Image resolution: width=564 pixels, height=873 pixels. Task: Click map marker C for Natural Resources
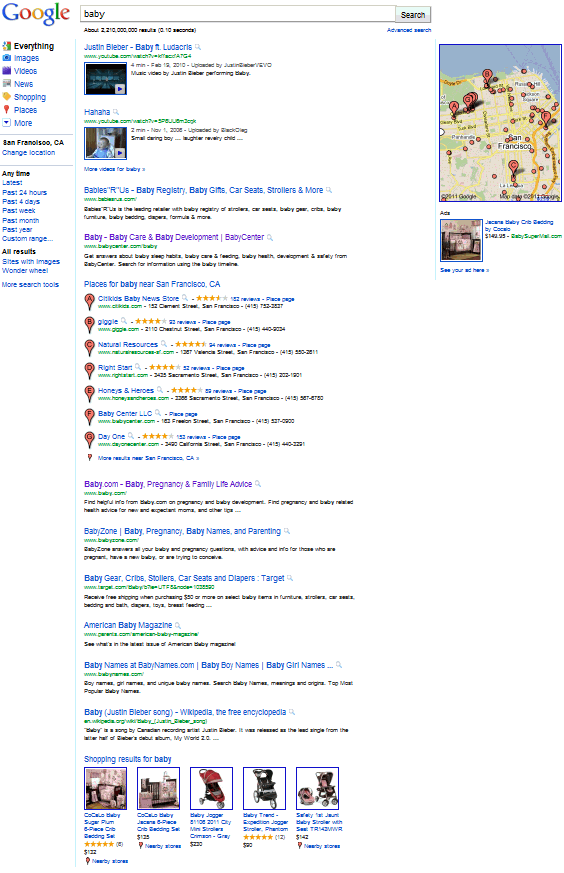point(89,347)
